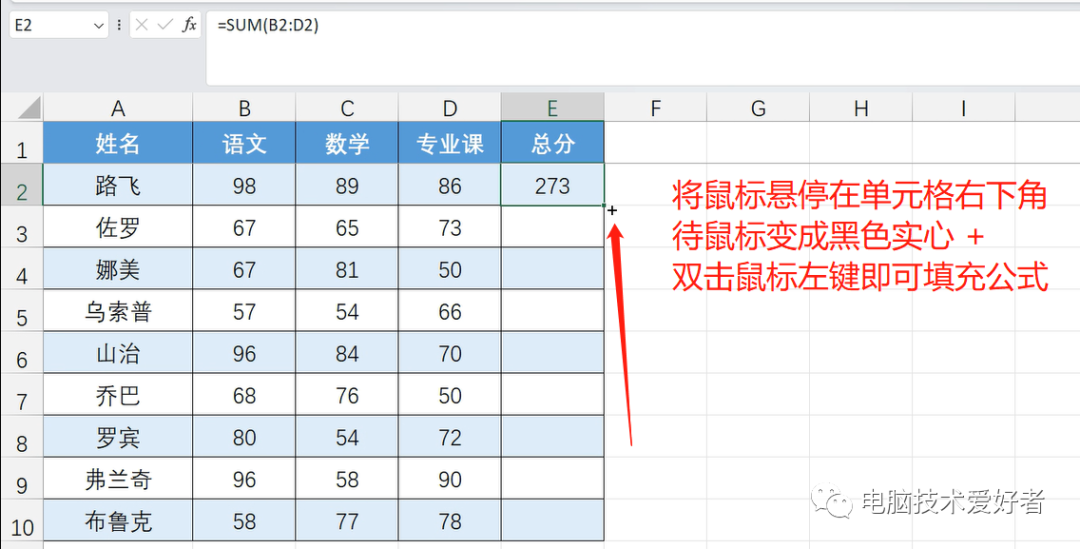Screen dimensions: 1080x549
Task: Click 娜美's 数学 score 81
Action: click(x=347, y=269)
